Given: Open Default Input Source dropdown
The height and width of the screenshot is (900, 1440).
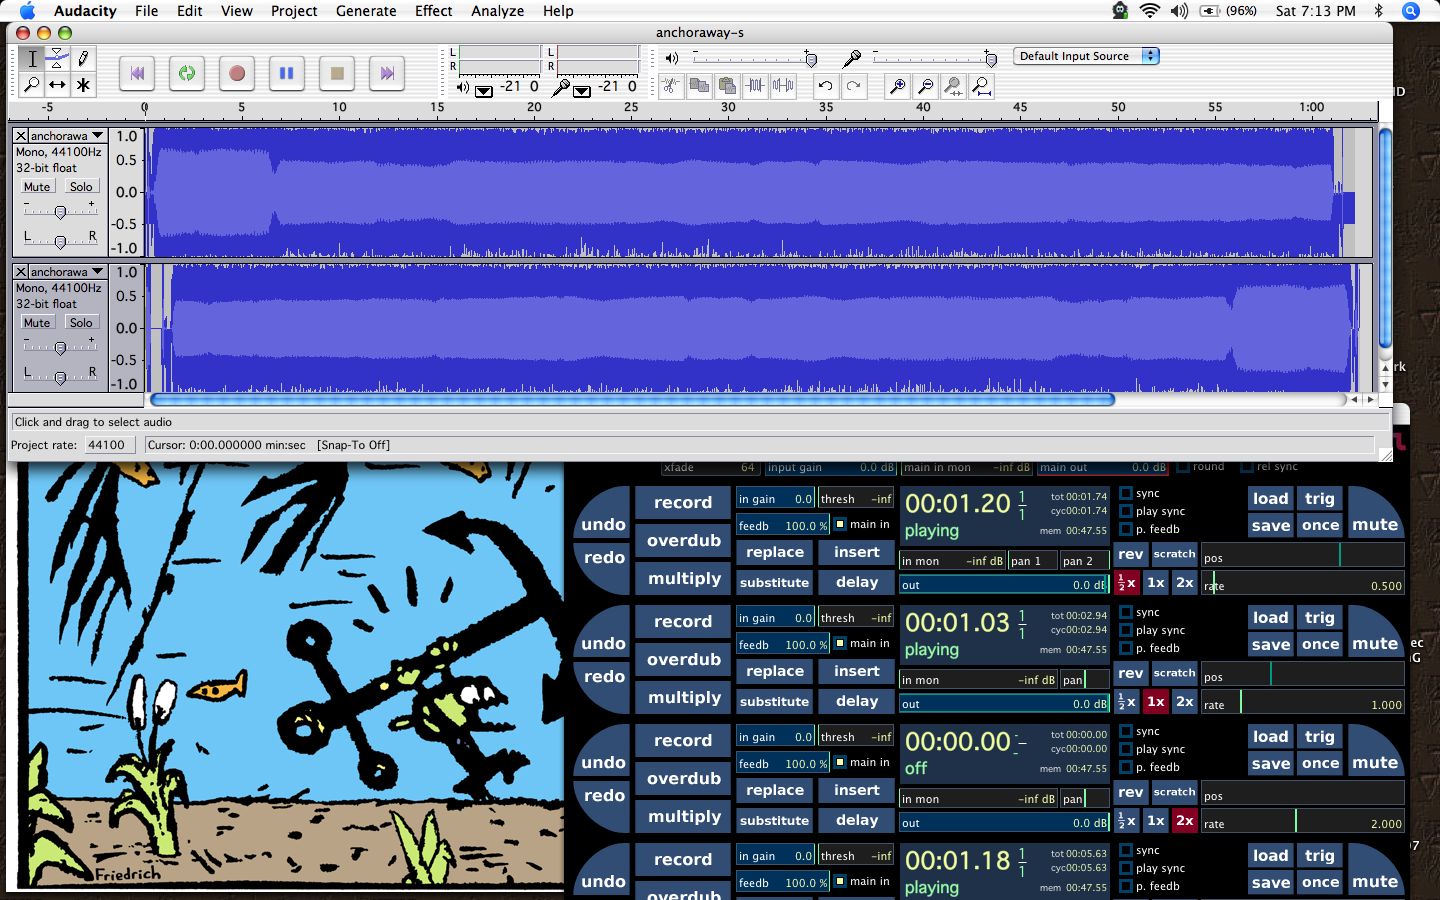Looking at the screenshot, I should click(x=1086, y=56).
